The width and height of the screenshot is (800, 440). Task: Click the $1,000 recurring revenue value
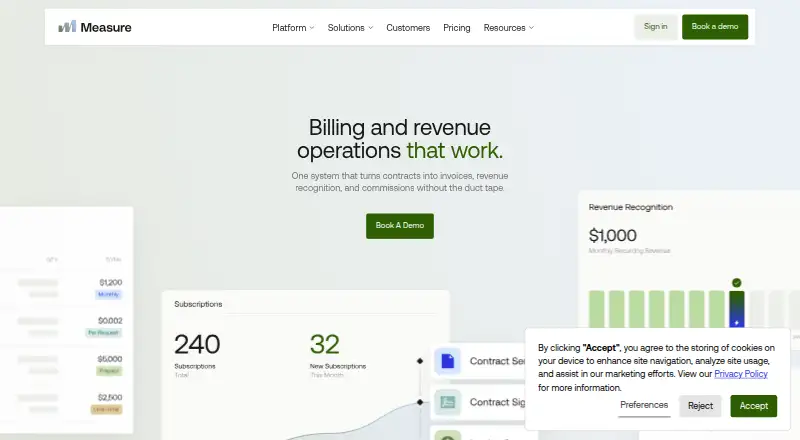(x=612, y=235)
